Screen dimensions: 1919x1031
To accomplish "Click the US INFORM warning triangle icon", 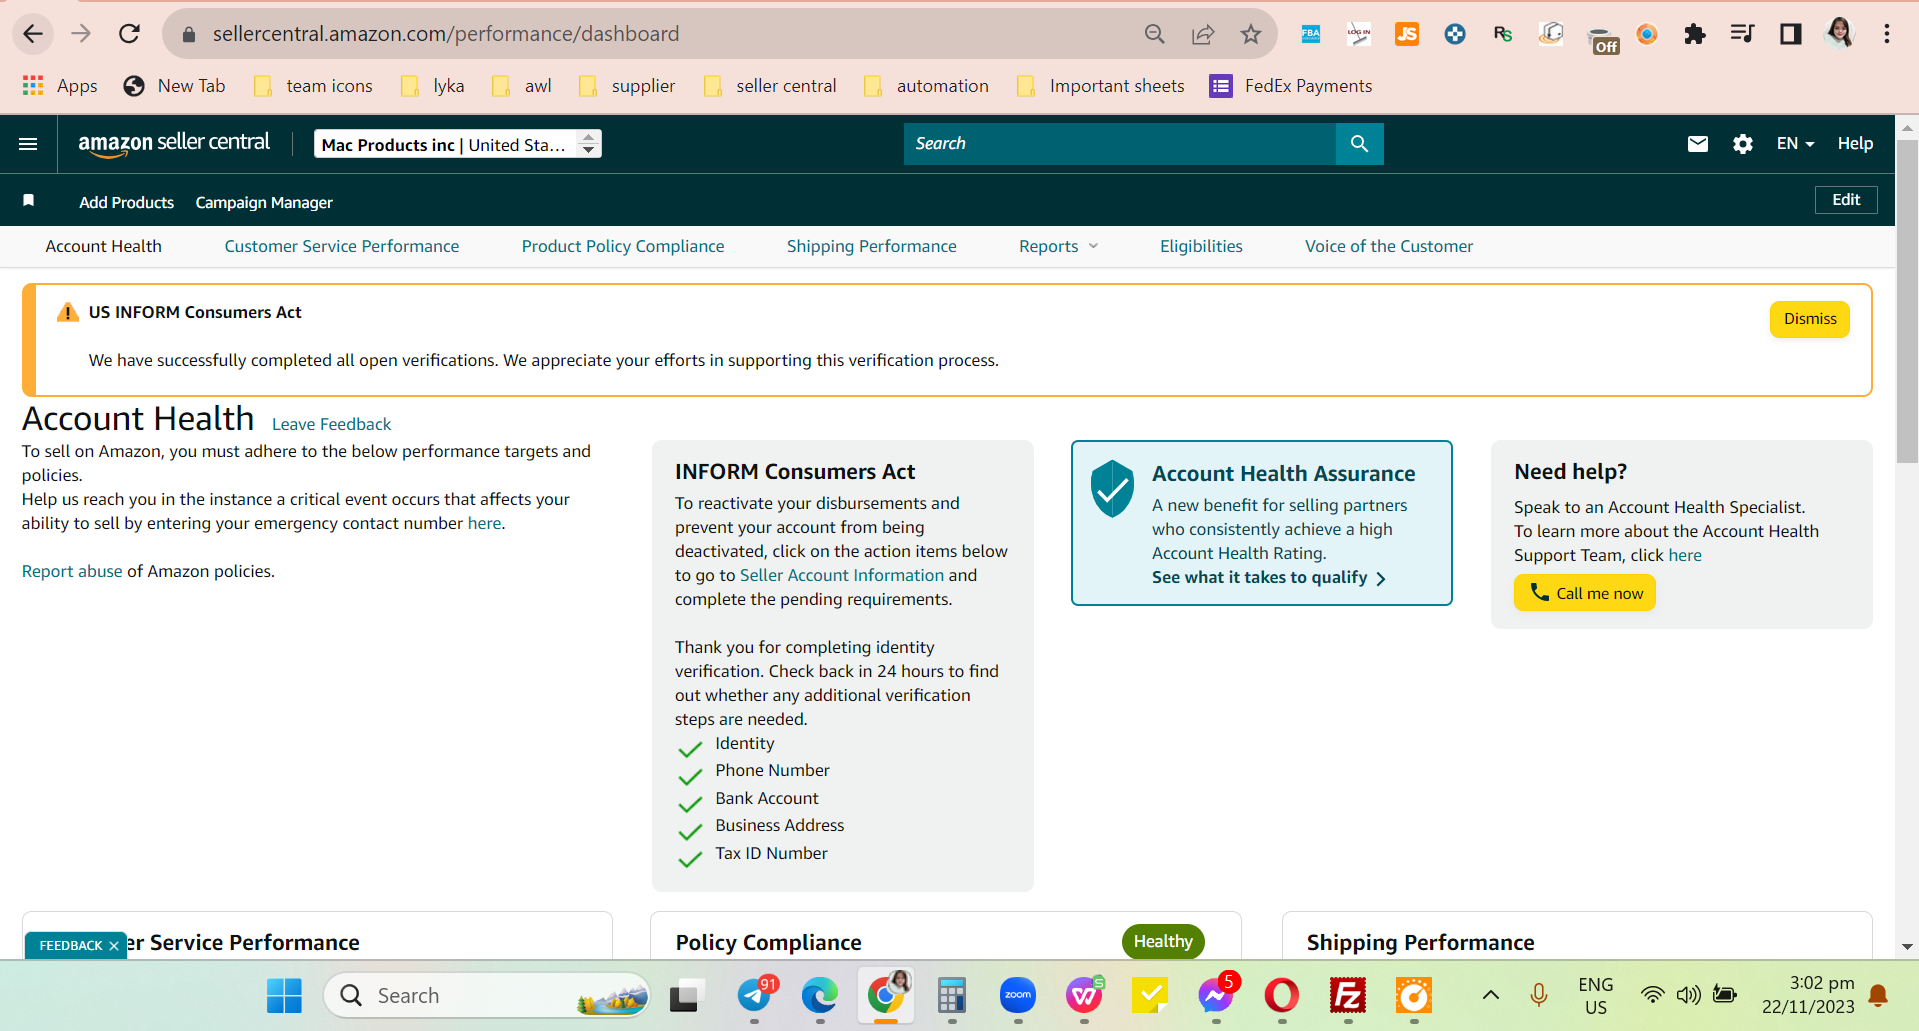I will 68,312.
